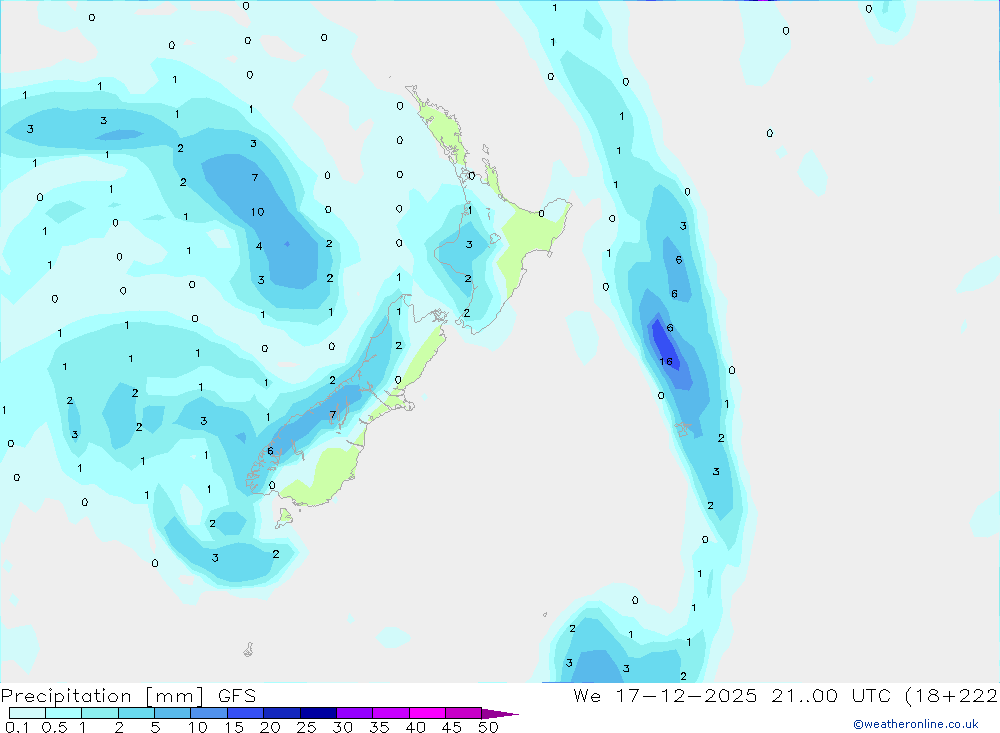Click the "30" legend tick label
The height and width of the screenshot is (733, 1000).
343,727
